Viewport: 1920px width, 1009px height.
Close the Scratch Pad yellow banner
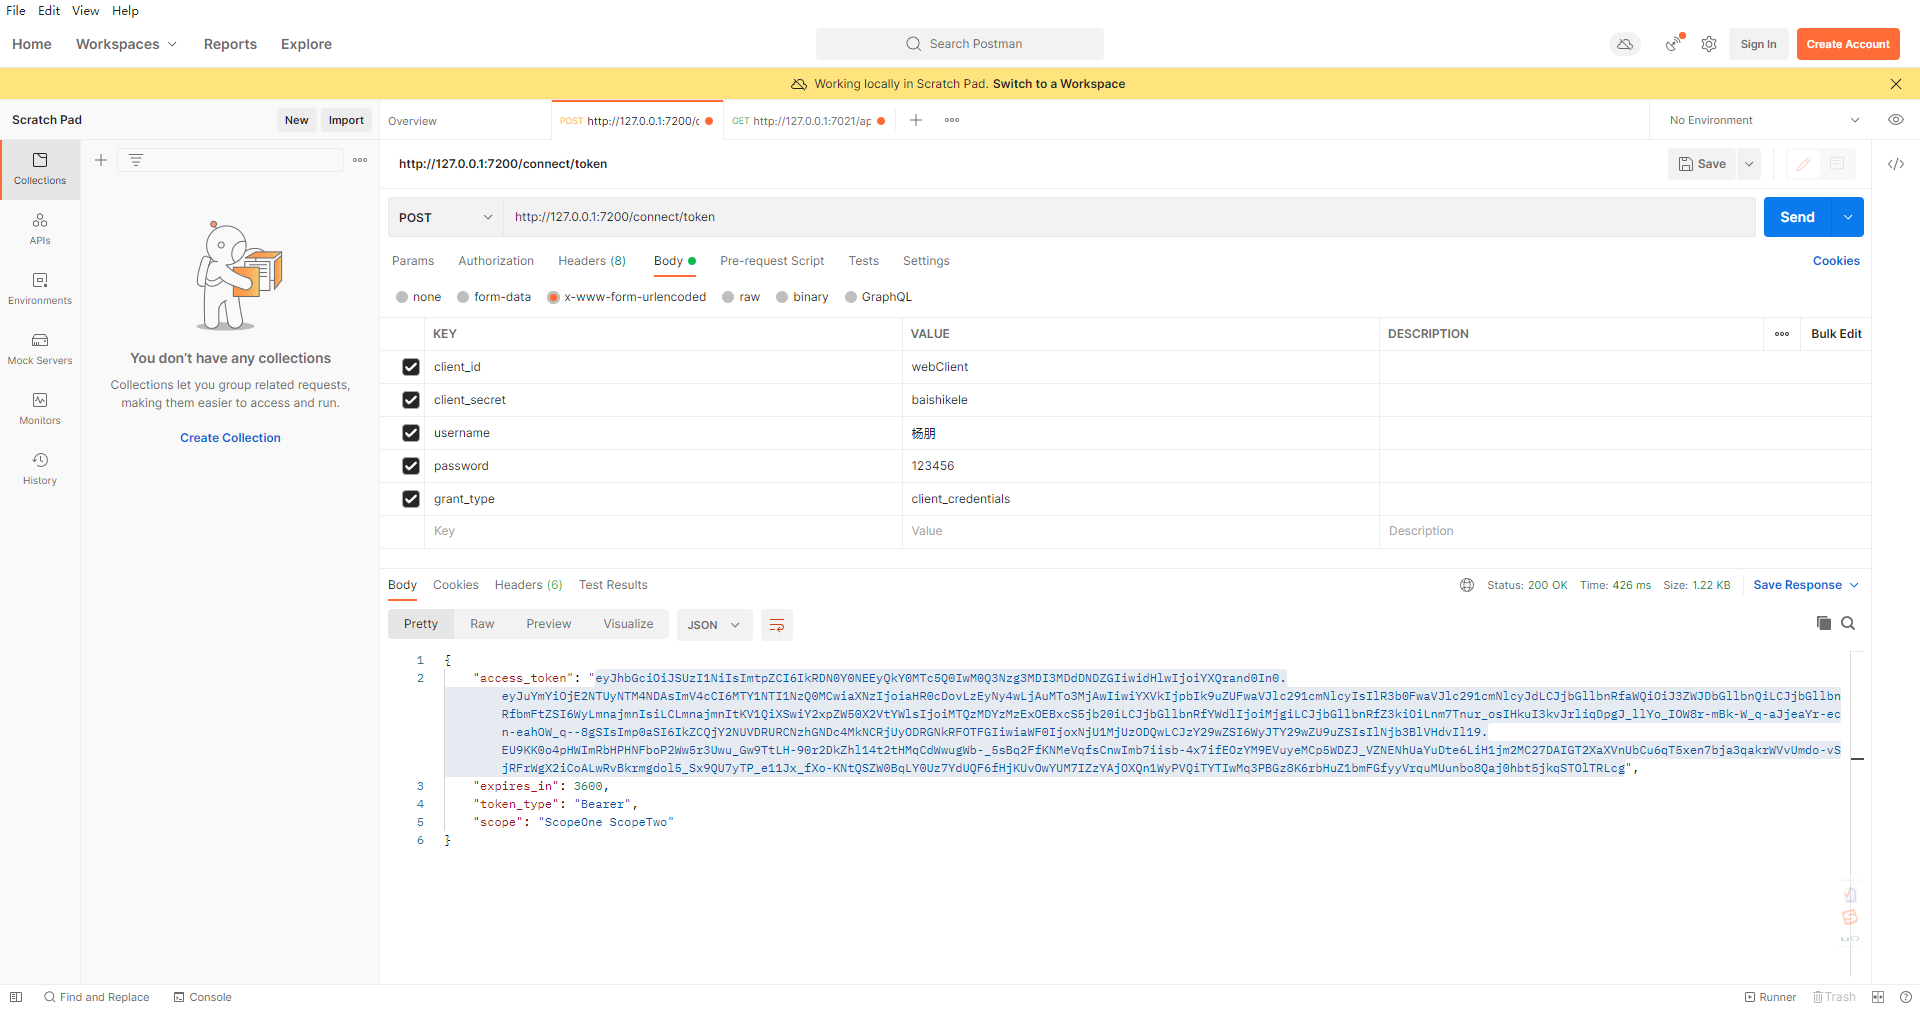point(1896,84)
